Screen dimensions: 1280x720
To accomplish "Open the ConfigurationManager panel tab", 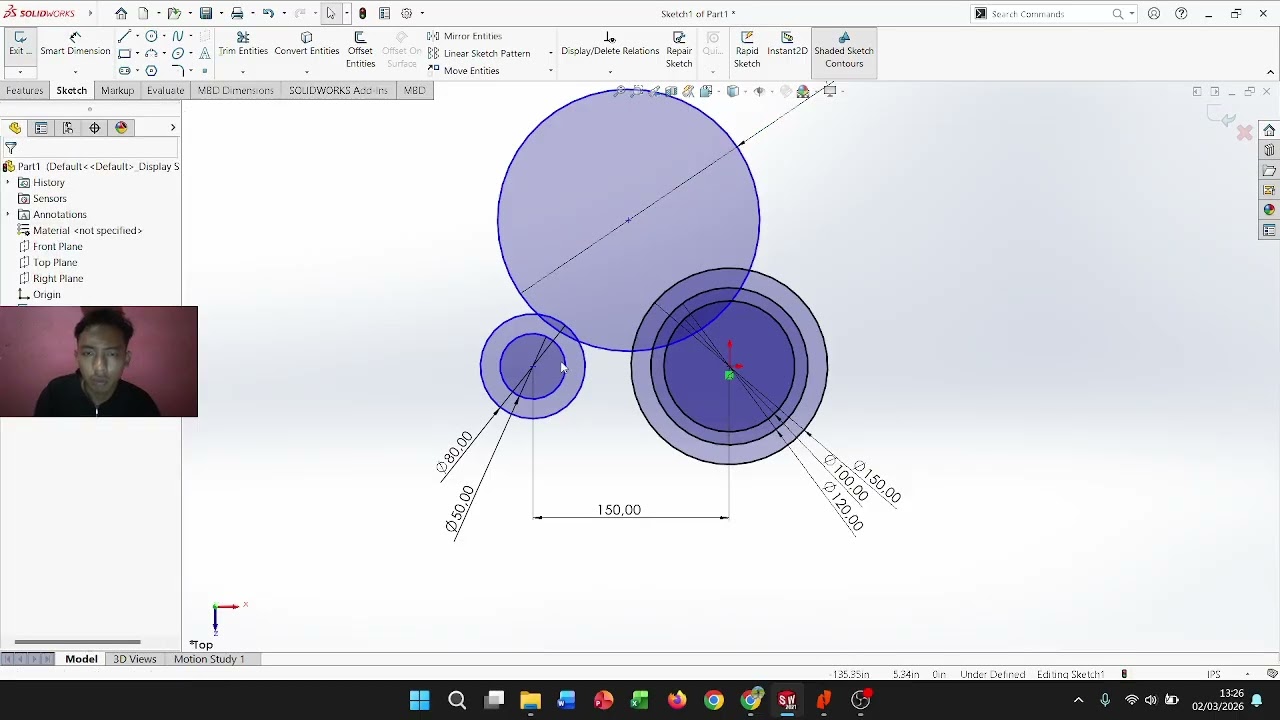I will coord(68,128).
